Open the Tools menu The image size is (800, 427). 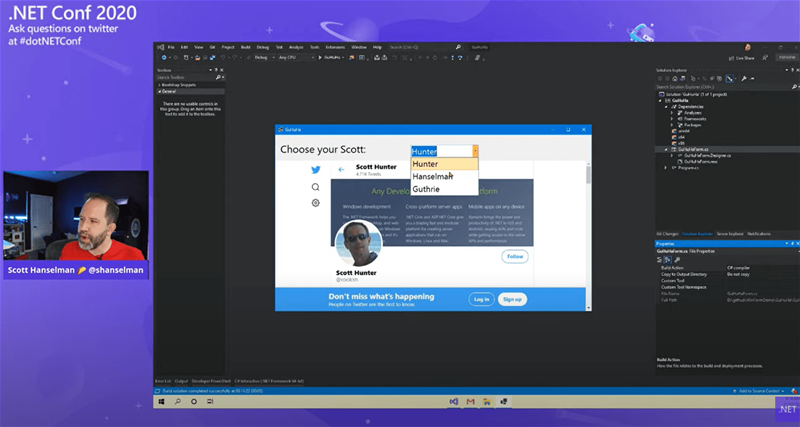pos(314,47)
